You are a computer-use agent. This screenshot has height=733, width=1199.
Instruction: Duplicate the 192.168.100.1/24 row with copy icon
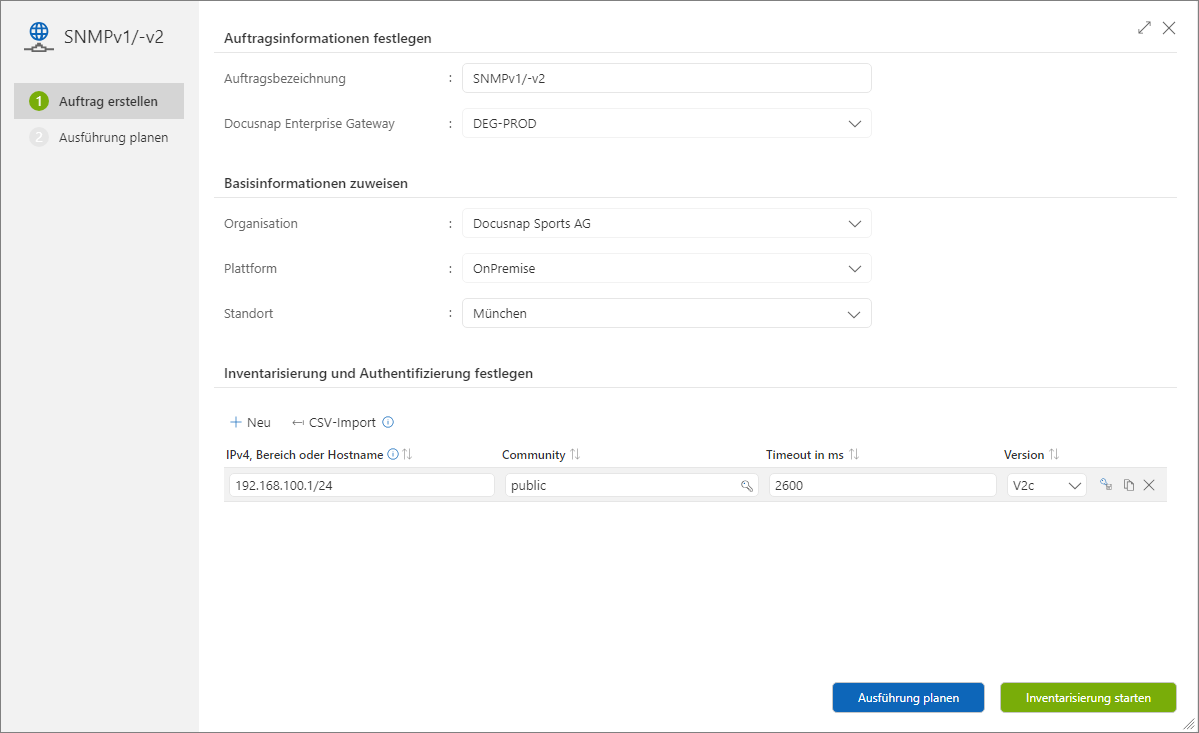(1129, 485)
